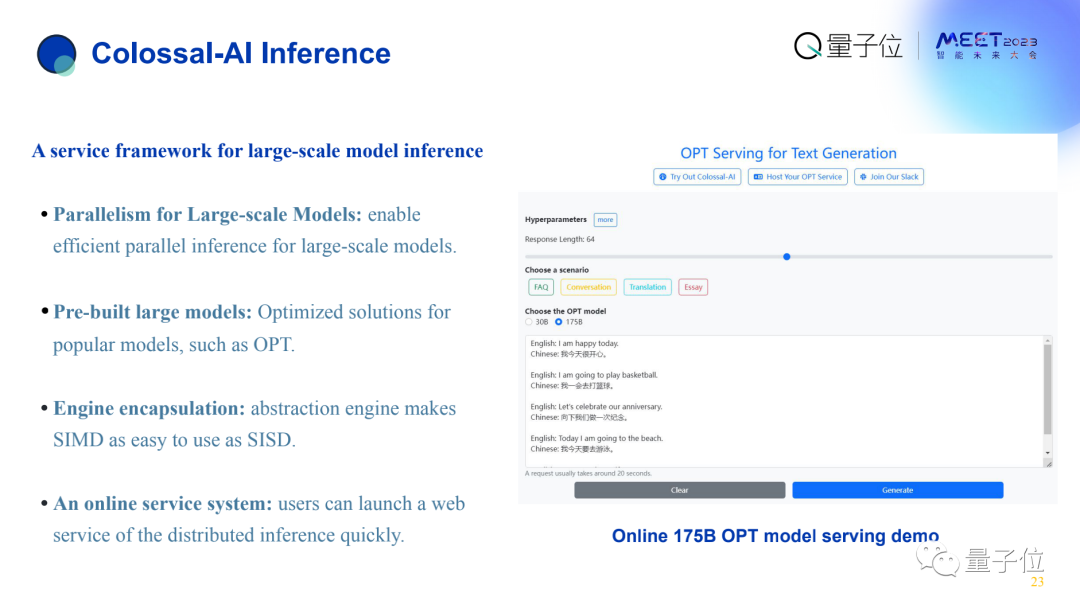Click 'Parallelism for Large-scale Models:' bullet heading

207,214
